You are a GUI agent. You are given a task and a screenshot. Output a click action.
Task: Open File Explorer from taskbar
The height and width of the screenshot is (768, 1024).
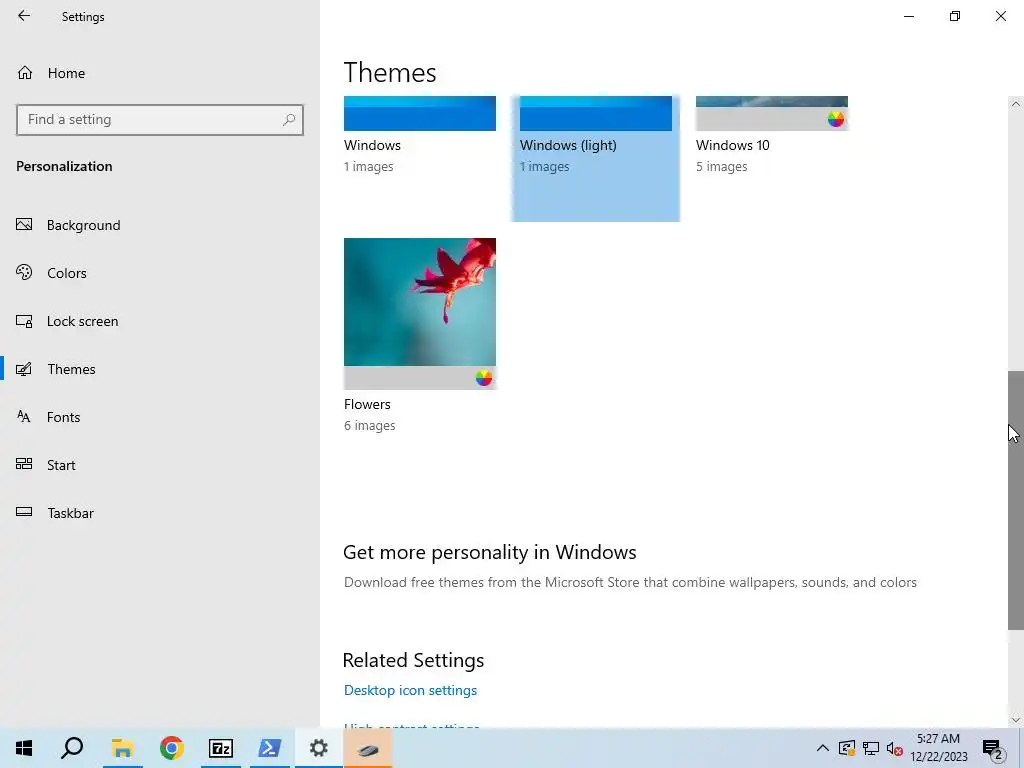point(122,748)
